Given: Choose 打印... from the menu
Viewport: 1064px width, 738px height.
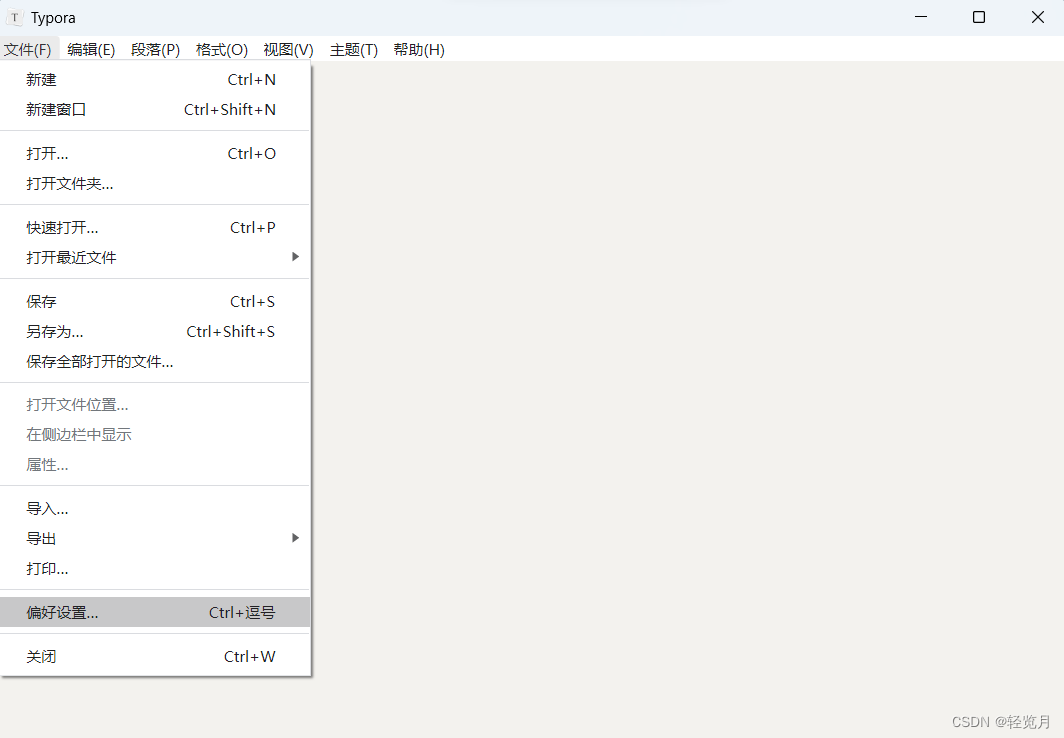Looking at the screenshot, I should click(x=155, y=568).
